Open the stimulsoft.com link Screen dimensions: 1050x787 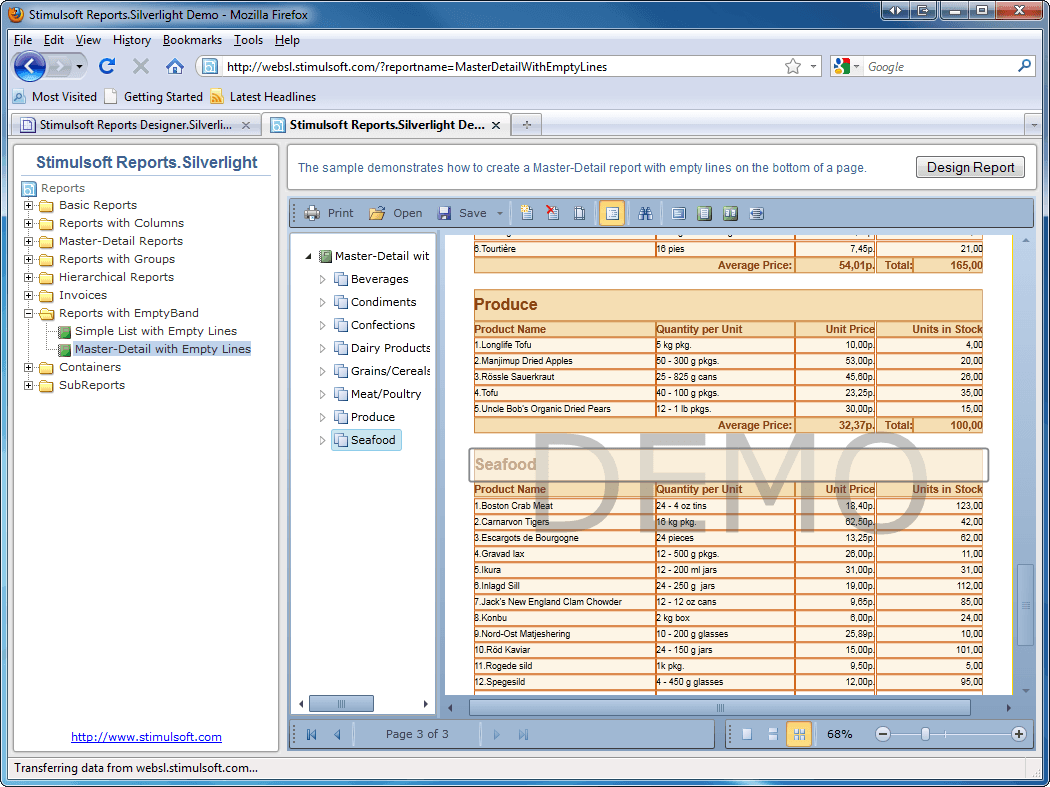click(146, 737)
